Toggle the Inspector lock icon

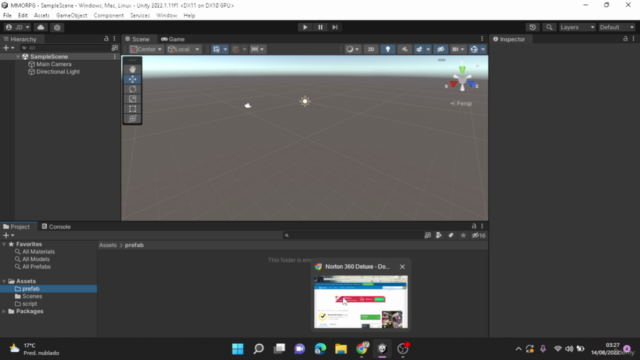pyautogui.click(x=625, y=39)
